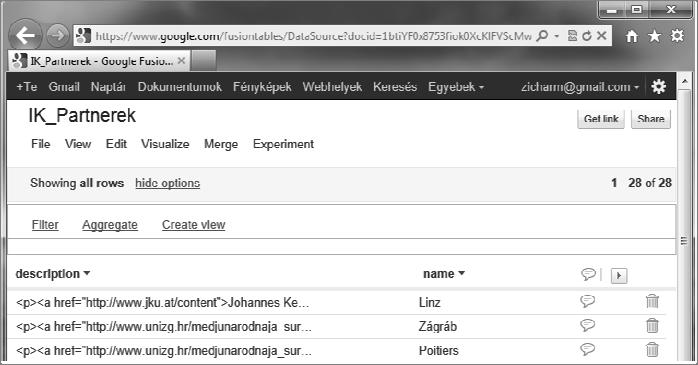Open Webhelyek in the Google bar

332,87
